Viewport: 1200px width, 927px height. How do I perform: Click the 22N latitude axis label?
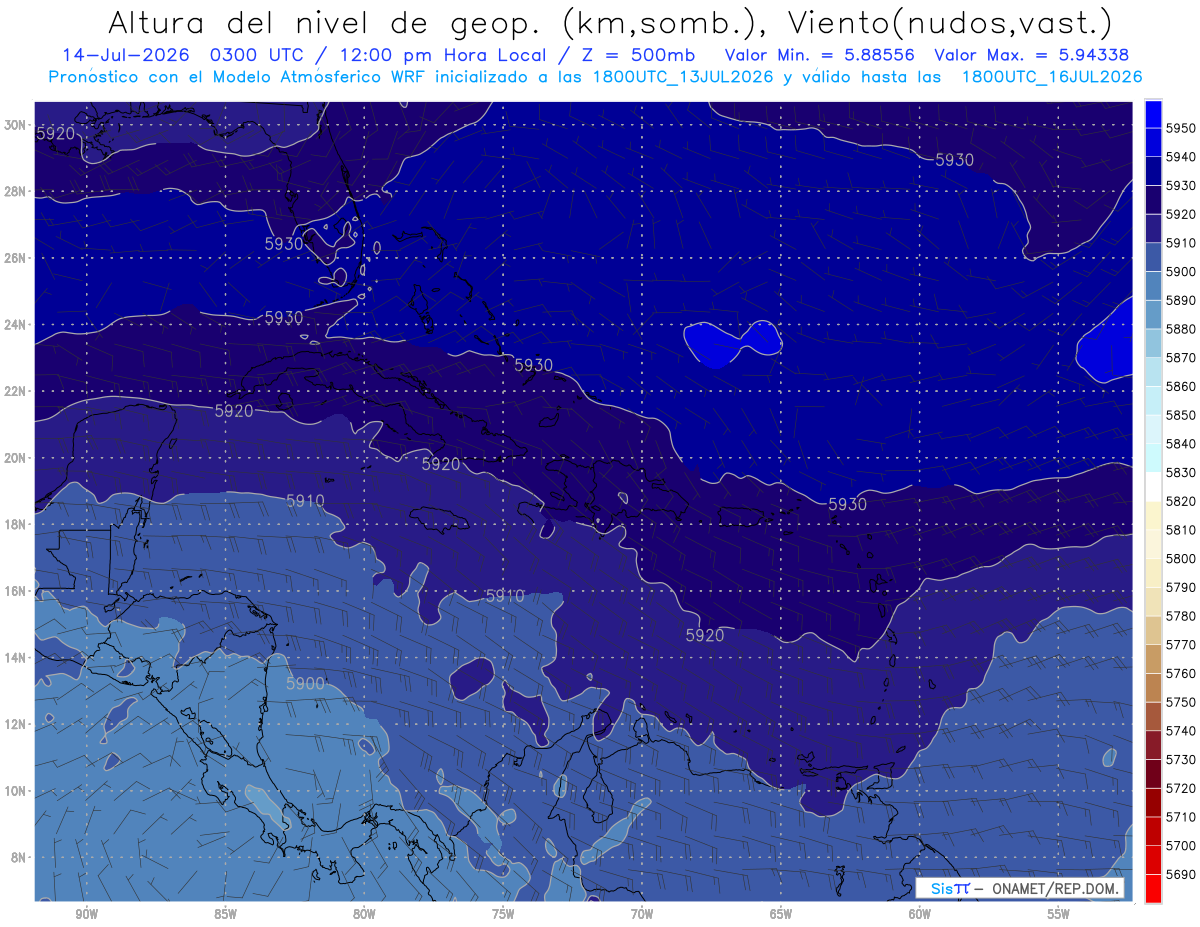pos(15,391)
